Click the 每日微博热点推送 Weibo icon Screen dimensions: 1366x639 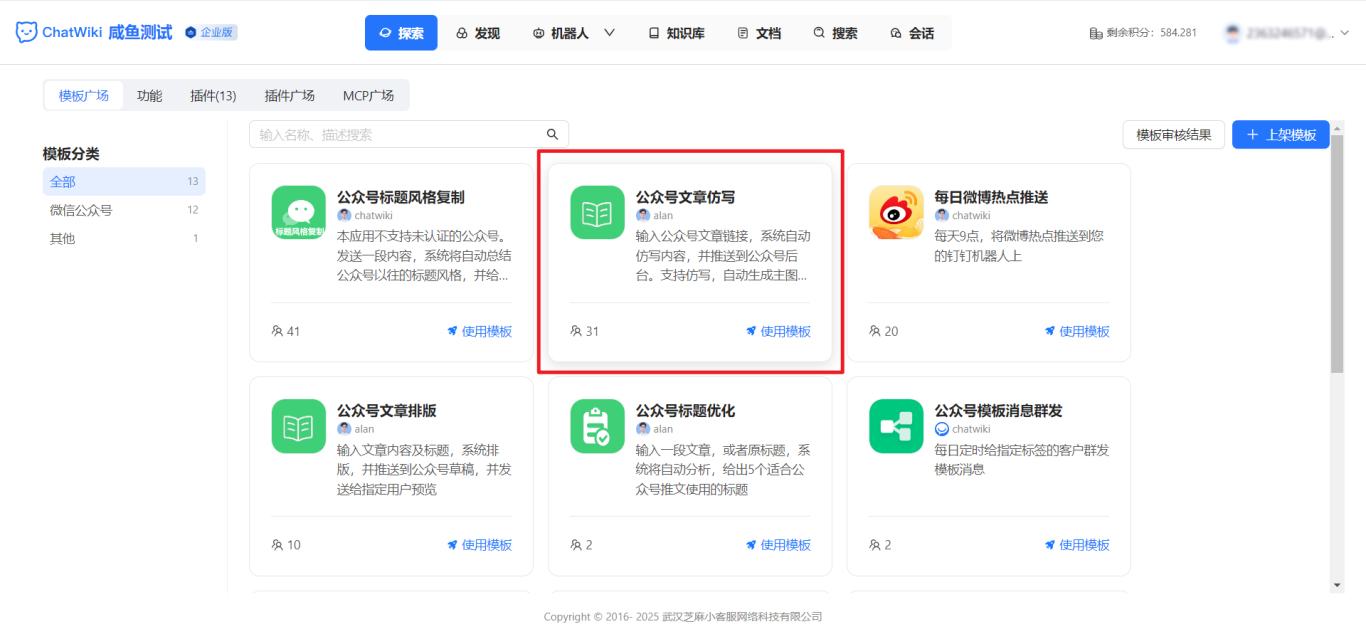[x=896, y=213]
